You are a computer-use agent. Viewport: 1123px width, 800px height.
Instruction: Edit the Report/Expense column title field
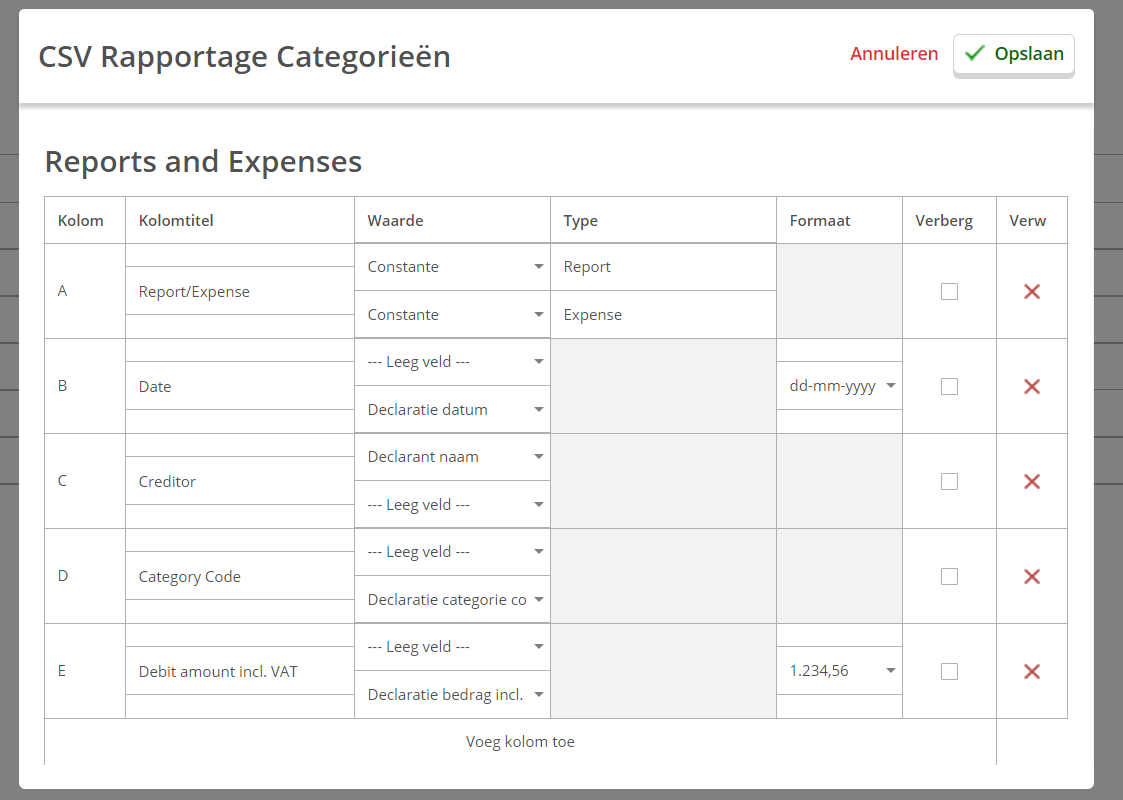coord(239,292)
